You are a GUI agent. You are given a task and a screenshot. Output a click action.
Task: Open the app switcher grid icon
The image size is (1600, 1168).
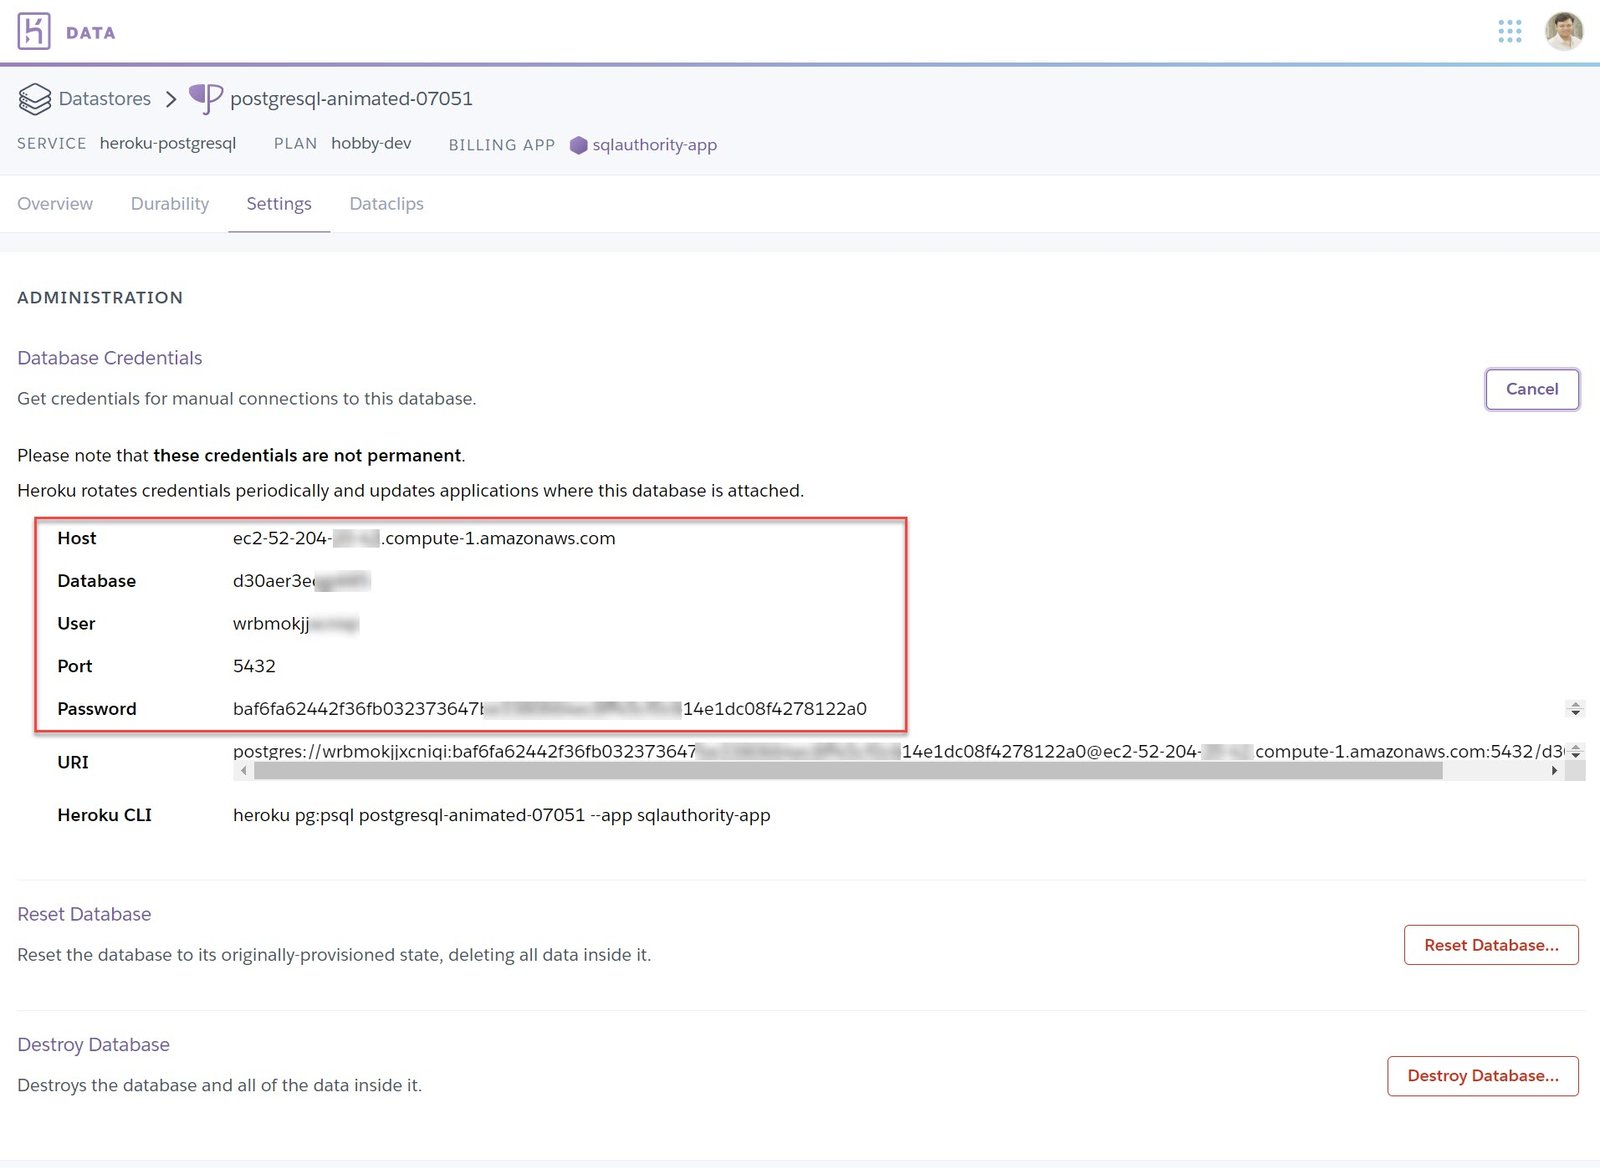(1509, 31)
